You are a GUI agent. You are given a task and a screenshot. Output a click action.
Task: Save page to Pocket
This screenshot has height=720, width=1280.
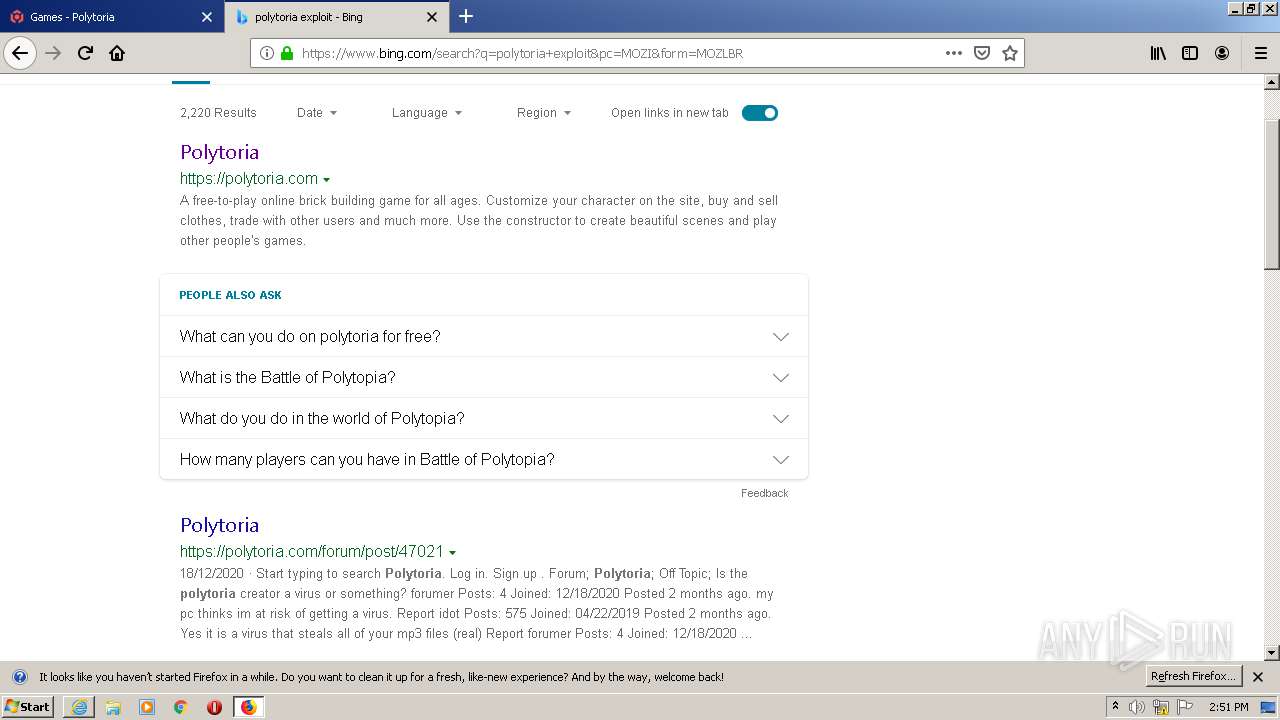click(x=982, y=53)
